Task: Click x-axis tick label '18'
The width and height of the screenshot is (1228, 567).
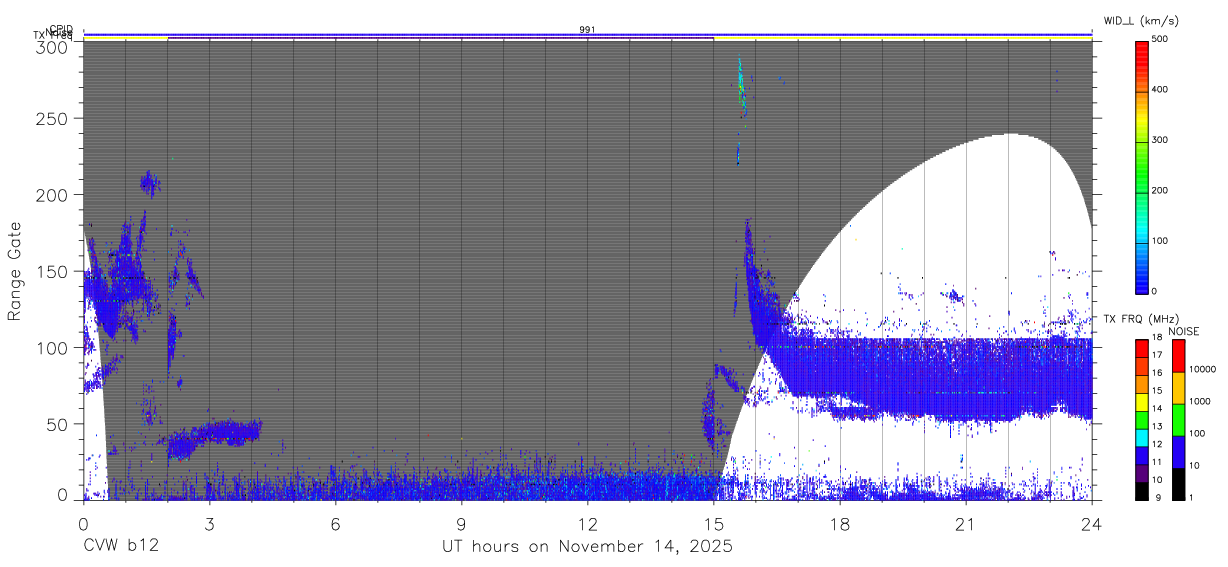Action: point(839,524)
